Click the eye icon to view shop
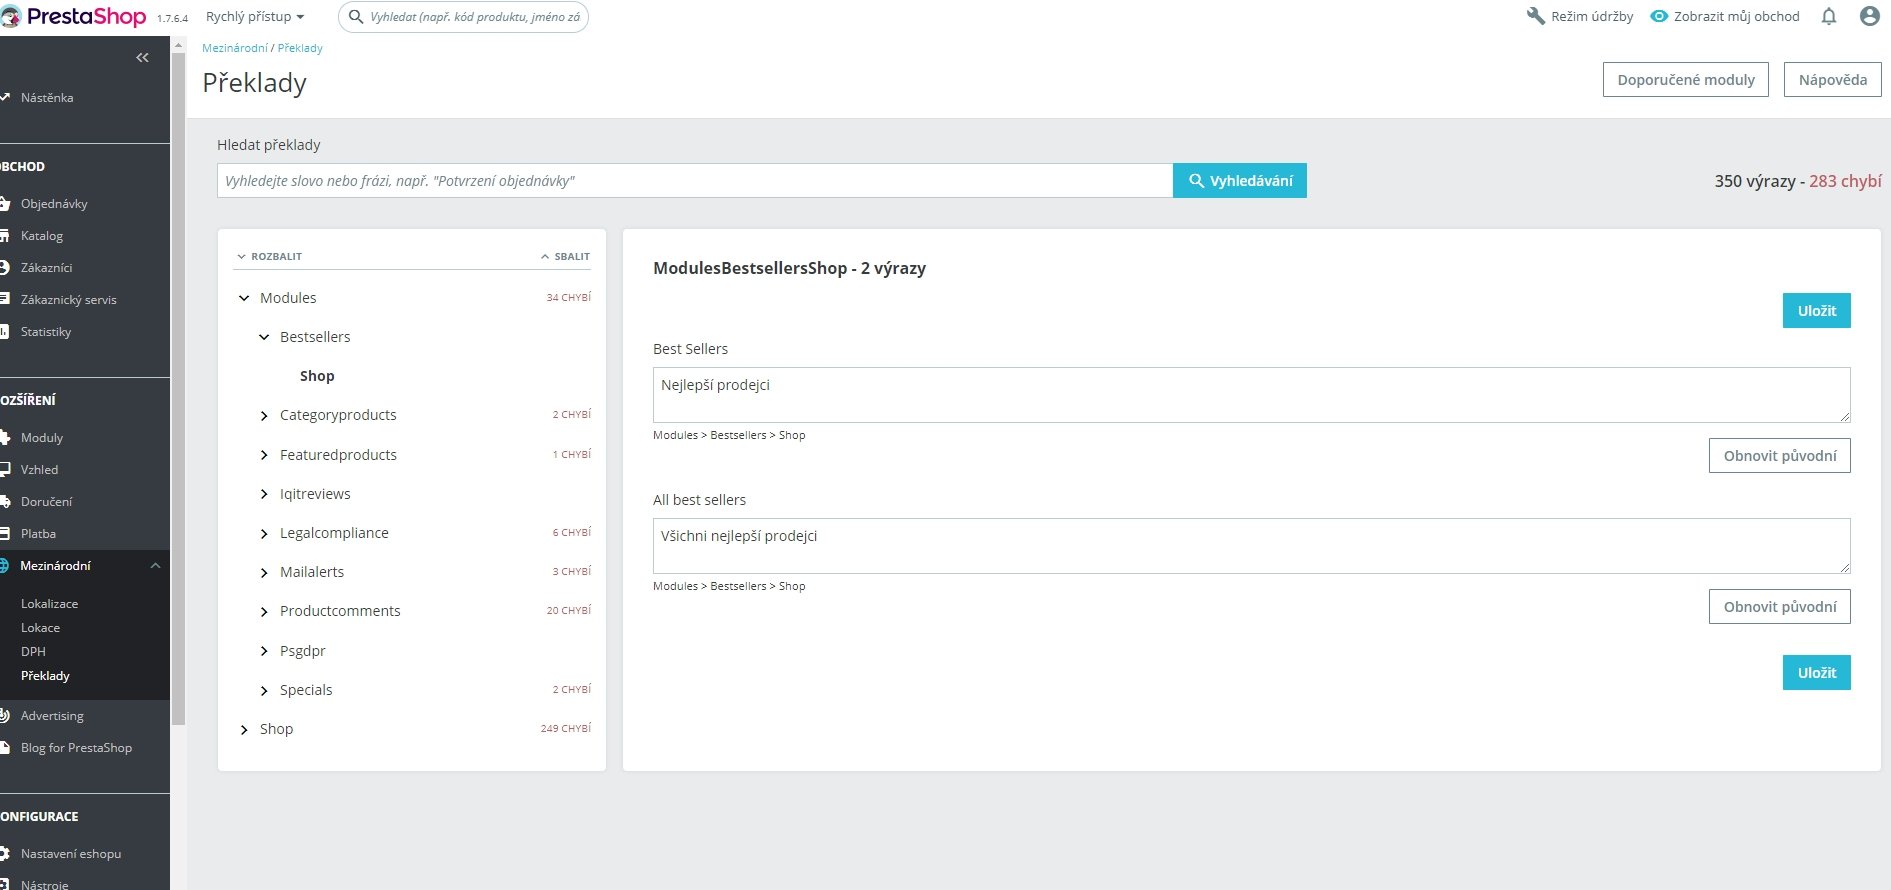The image size is (1891, 890). pyautogui.click(x=1659, y=16)
